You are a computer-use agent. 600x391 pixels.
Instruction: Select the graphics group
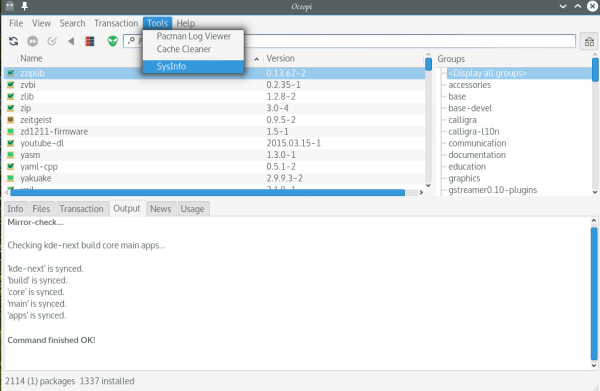coord(464,178)
